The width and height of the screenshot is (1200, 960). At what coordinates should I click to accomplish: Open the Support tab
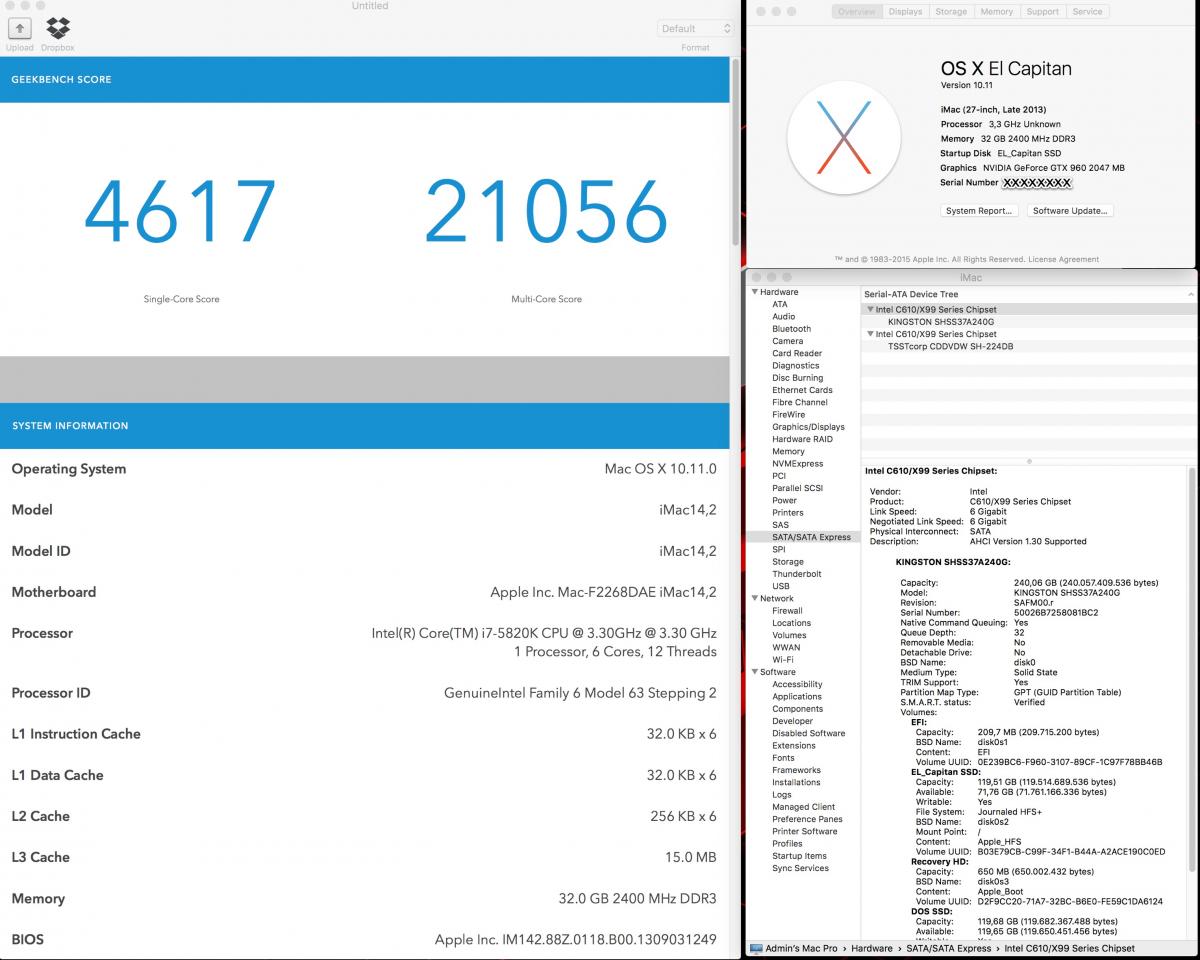(x=1042, y=12)
